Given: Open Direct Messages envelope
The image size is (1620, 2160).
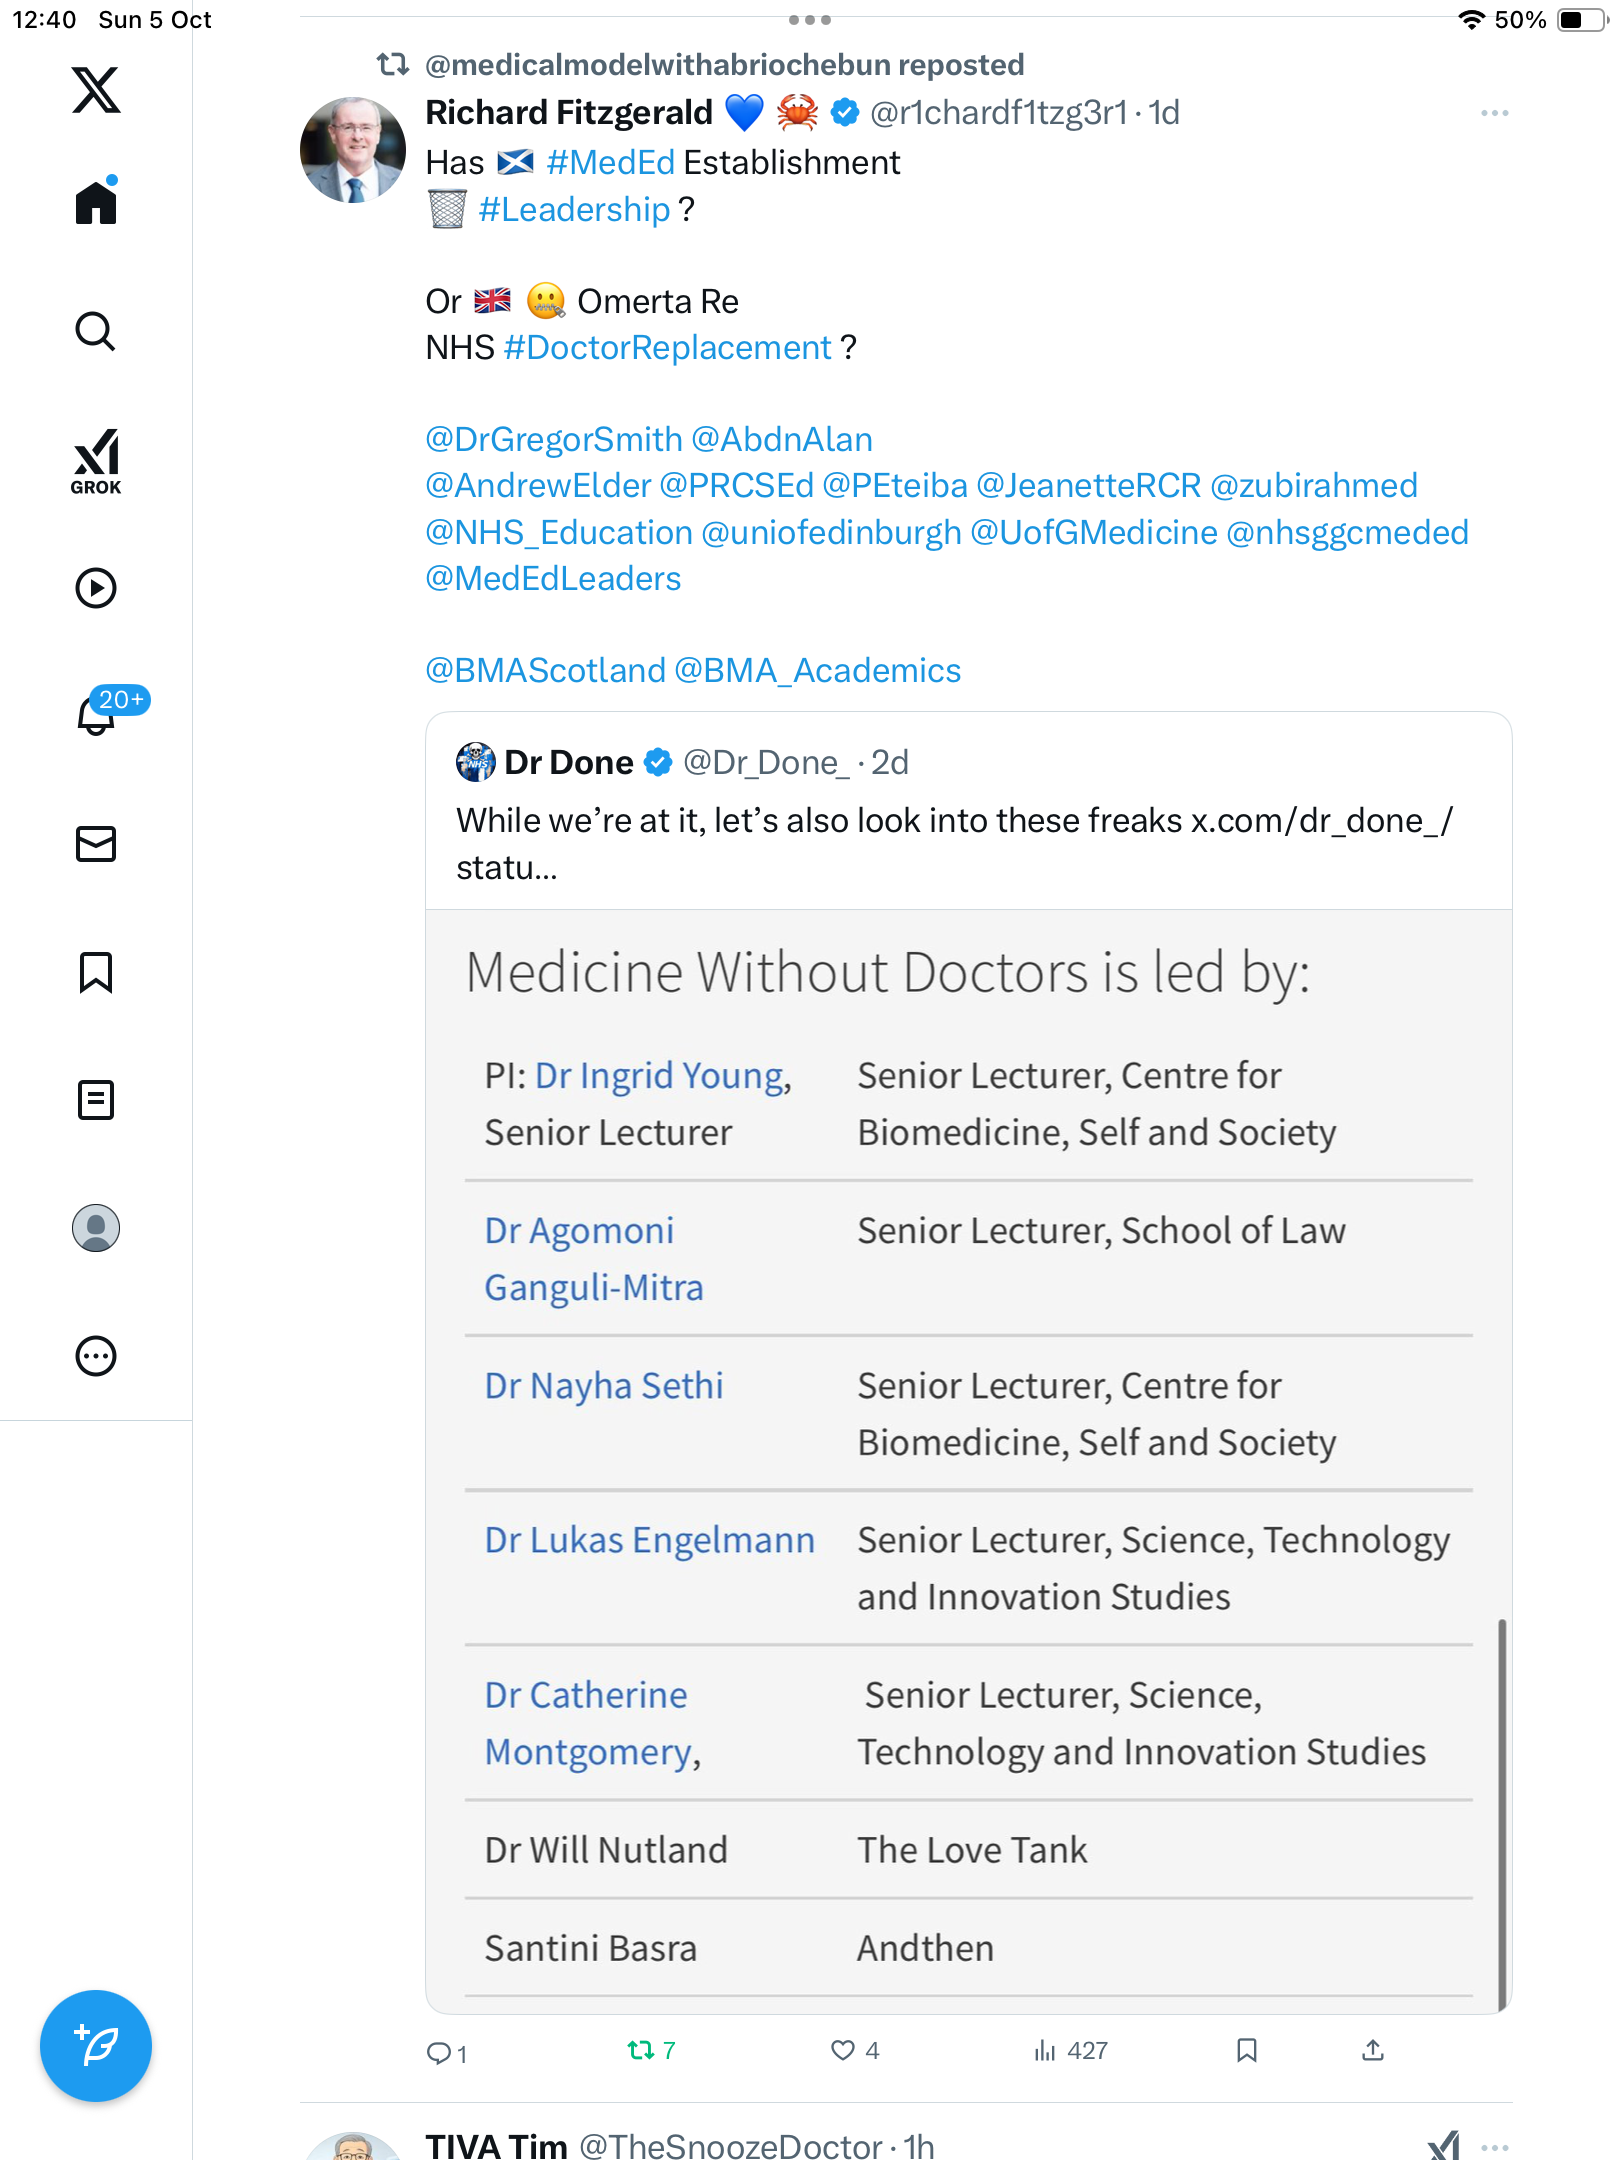Looking at the screenshot, I should pos(96,844).
